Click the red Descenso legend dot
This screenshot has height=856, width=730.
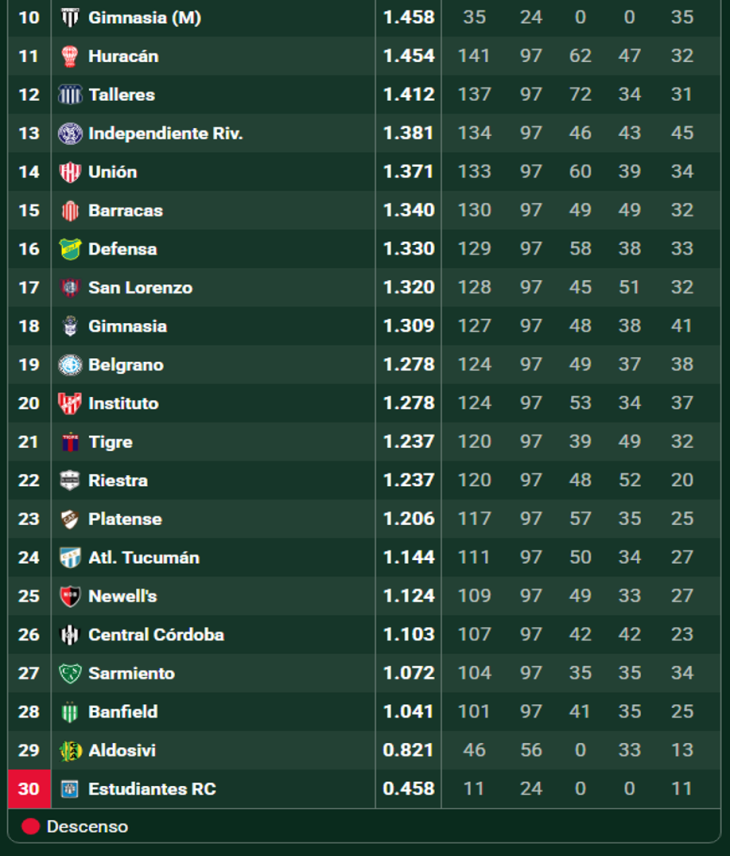[x=31, y=827]
